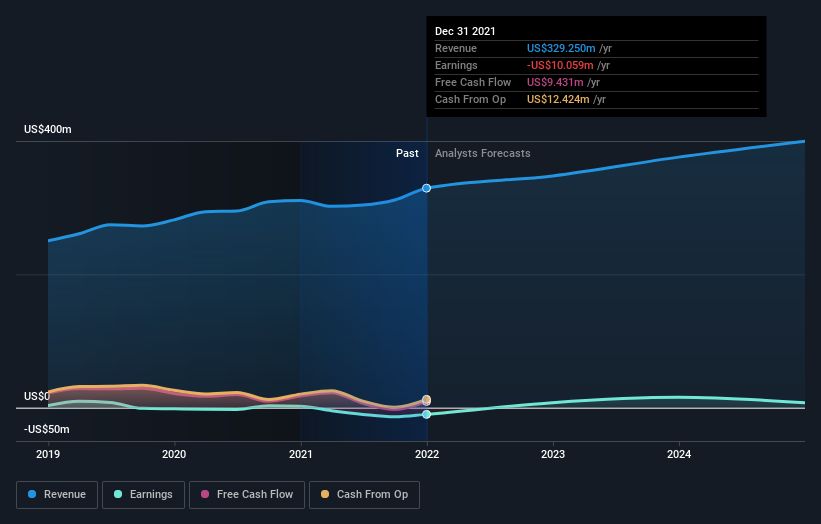Click the Cash From Op data point at 2022
Viewport: 821px width, 524px height.
pyautogui.click(x=427, y=399)
